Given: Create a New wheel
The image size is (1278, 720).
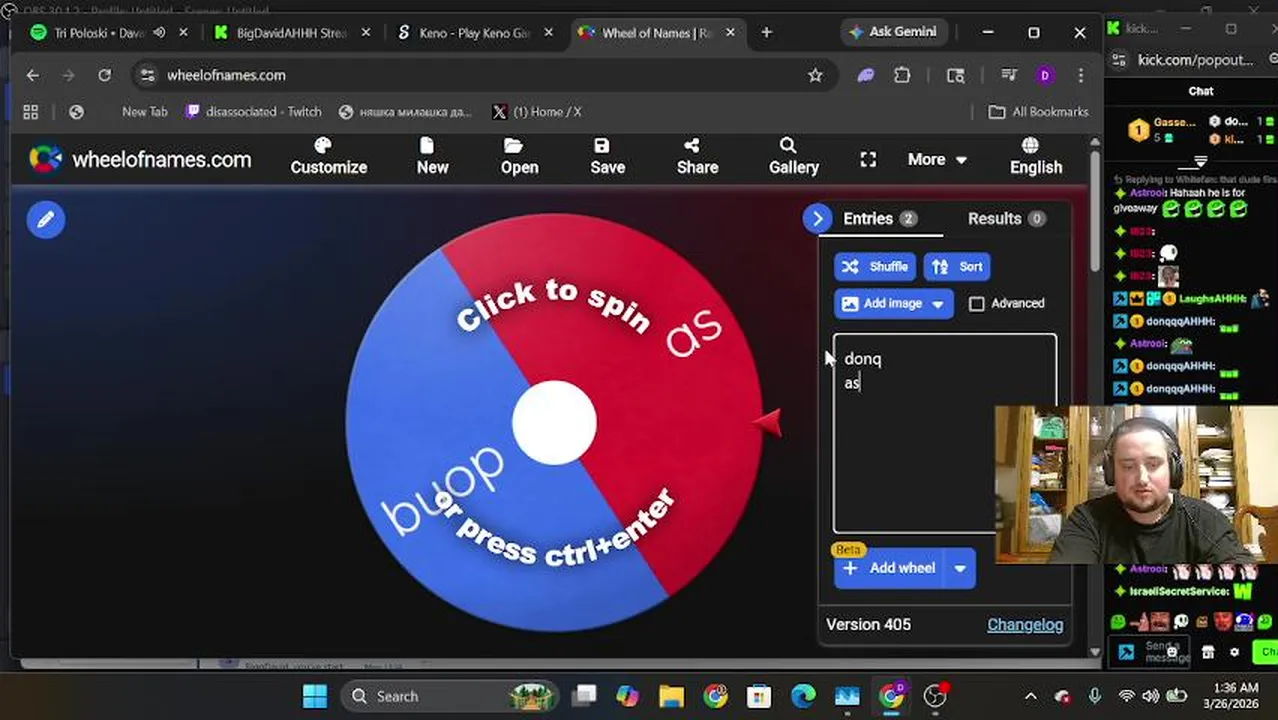Looking at the screenshot, I should click(x=432, y=157).
